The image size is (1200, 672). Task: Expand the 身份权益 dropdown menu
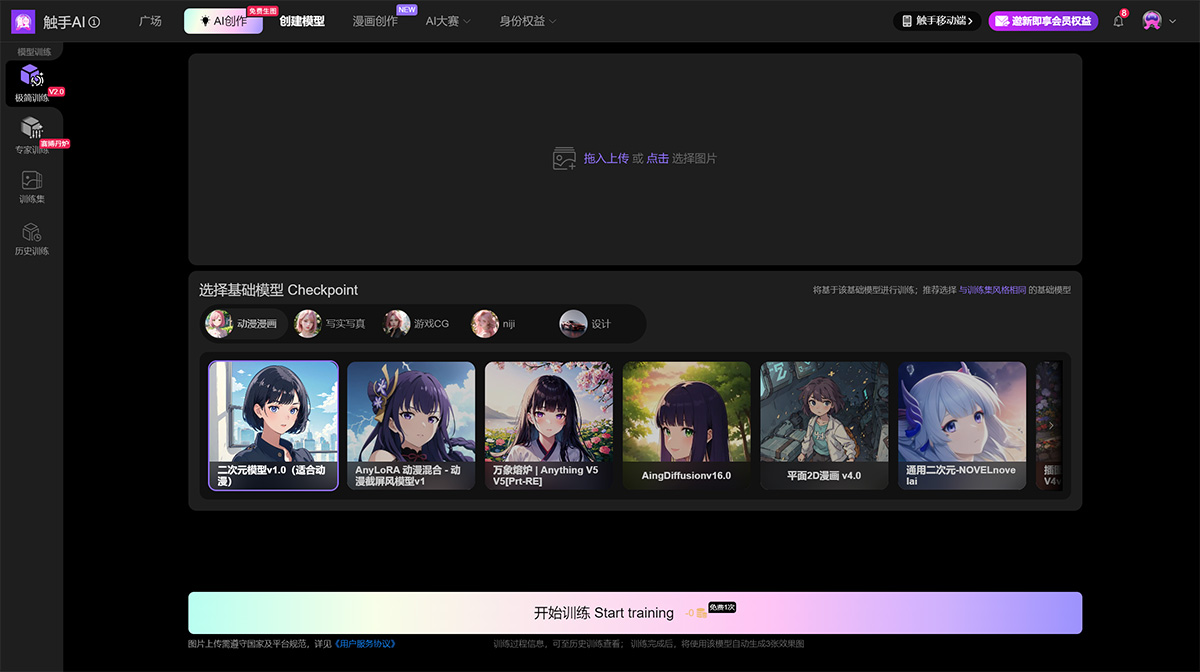[528, 21]
